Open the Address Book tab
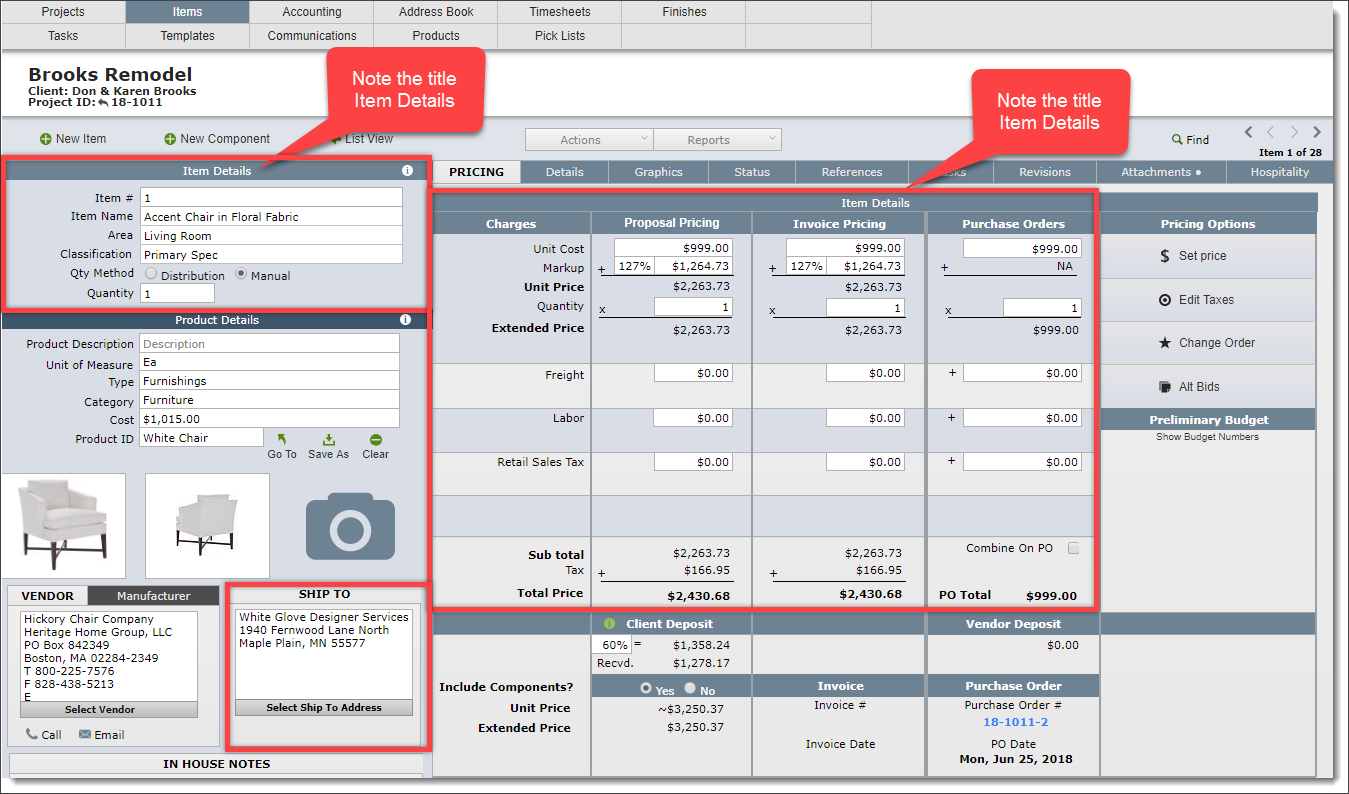The image size is (1349, 794). point(436,12)
